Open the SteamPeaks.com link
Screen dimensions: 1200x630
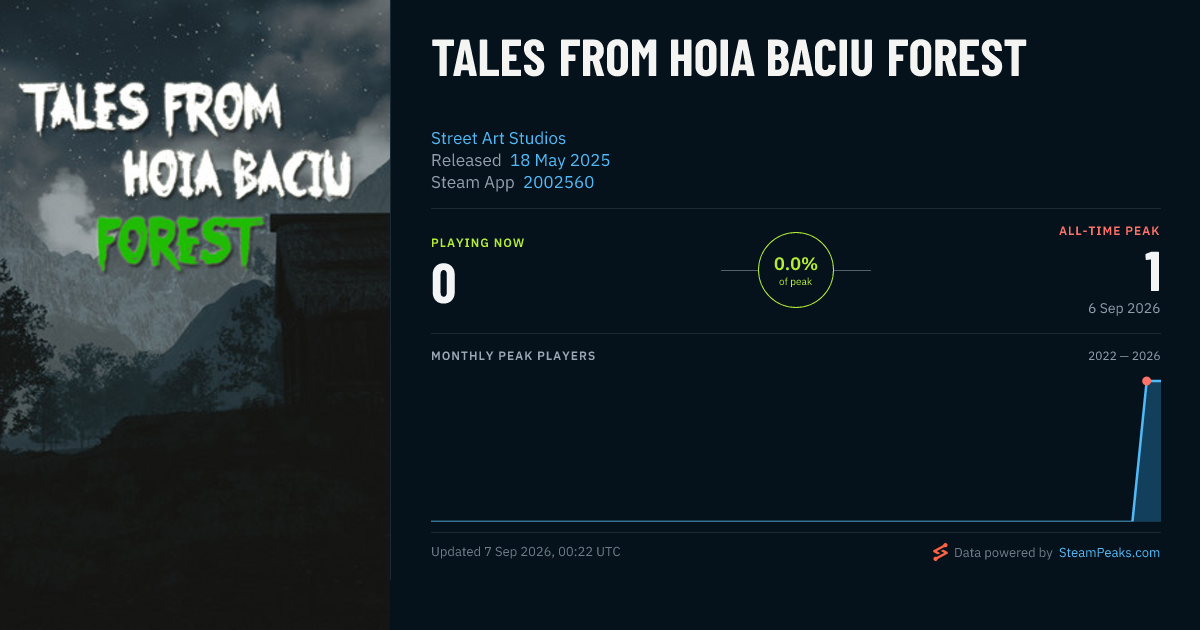1109,552
